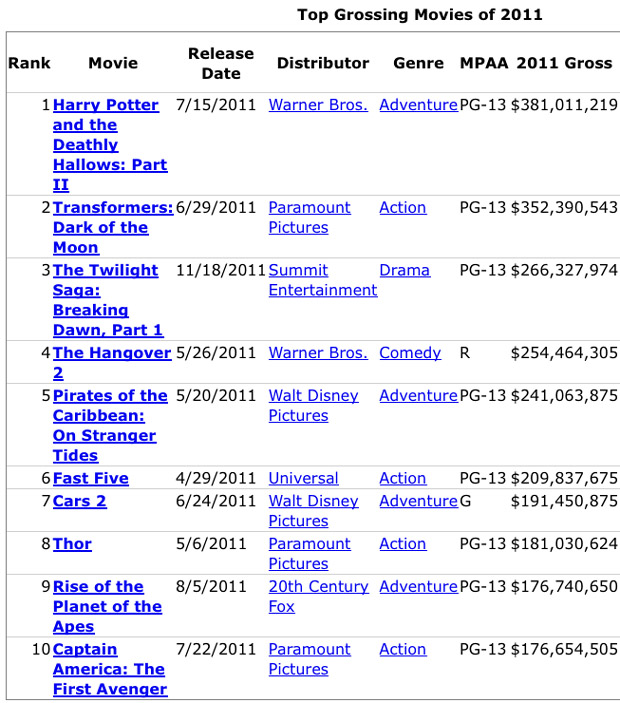Open Transformers: Dark of the Moon link

pos(113,227)
